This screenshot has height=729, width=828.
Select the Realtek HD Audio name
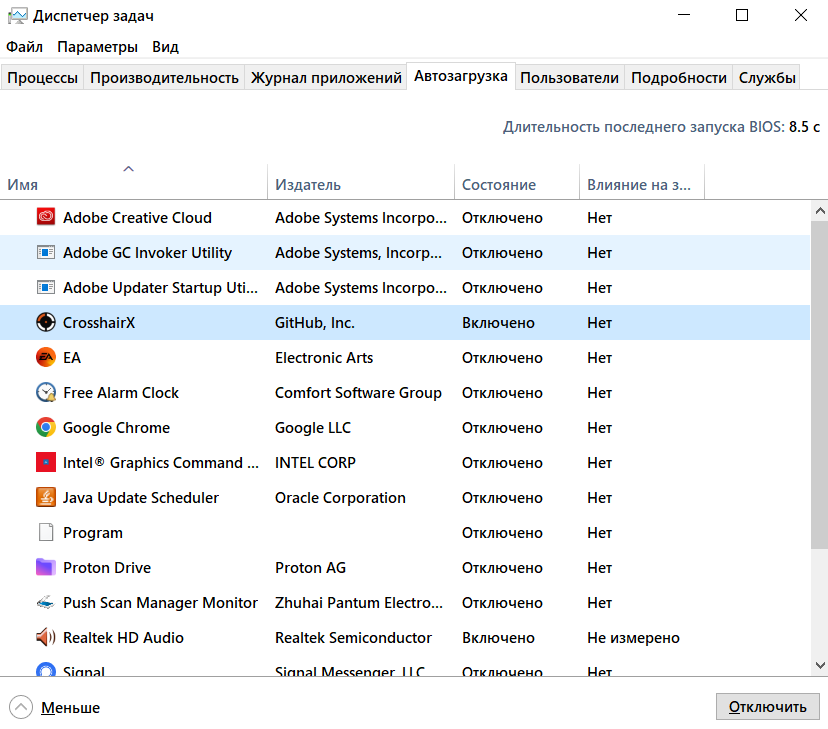[123, 638]
